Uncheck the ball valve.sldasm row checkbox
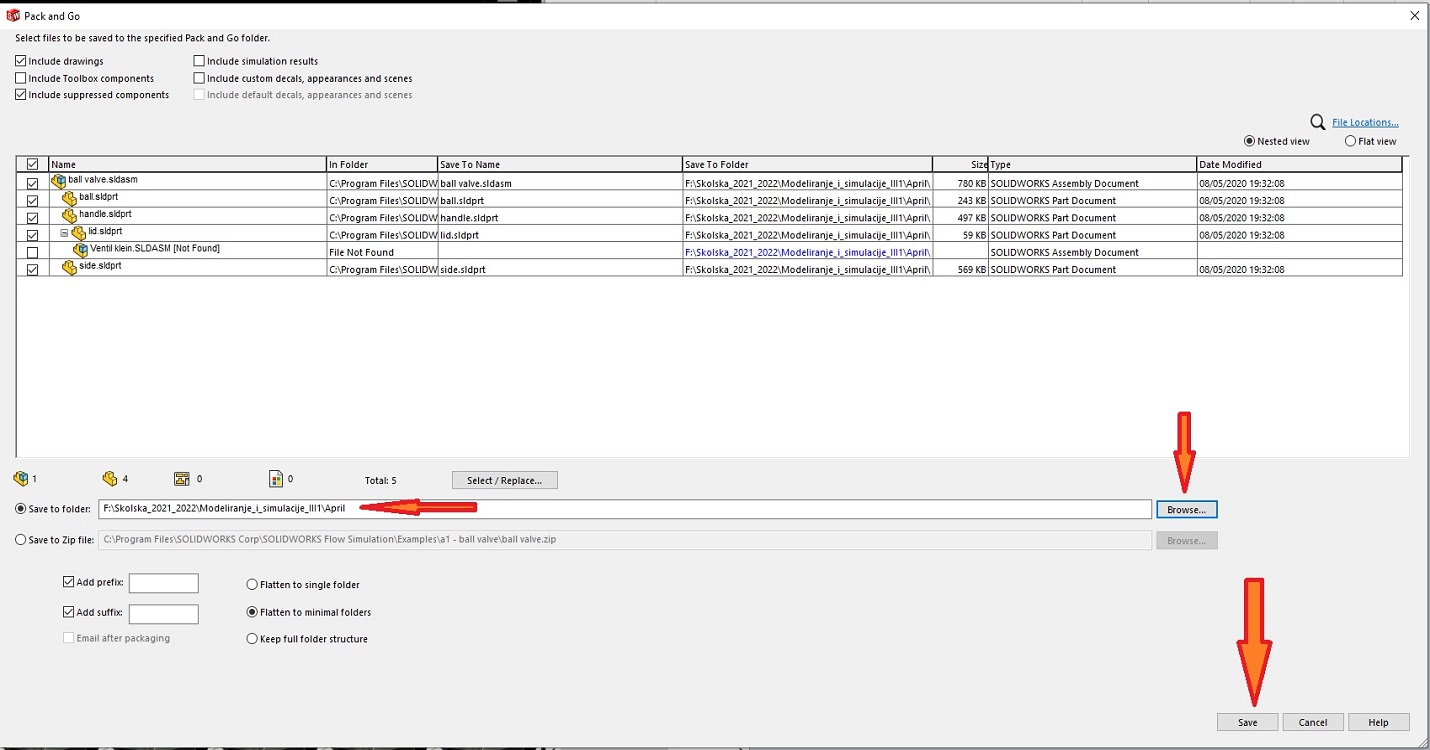1430x750 pixels. tap(33, 184)
